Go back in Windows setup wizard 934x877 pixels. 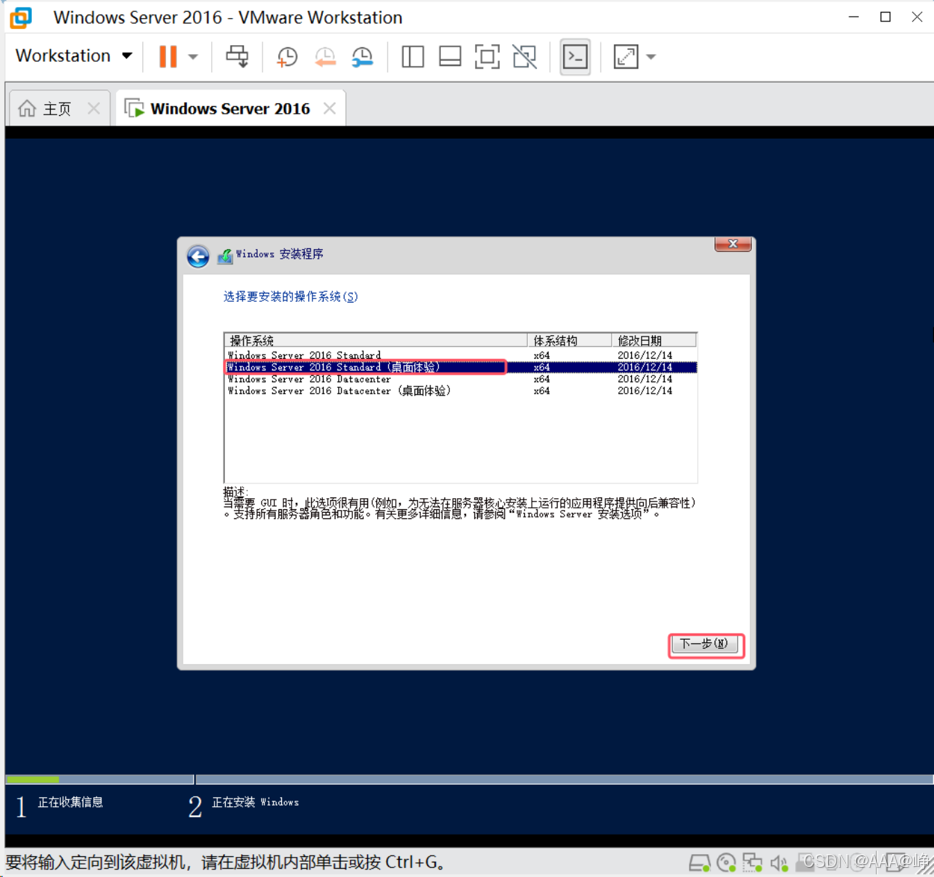point(198,257)
